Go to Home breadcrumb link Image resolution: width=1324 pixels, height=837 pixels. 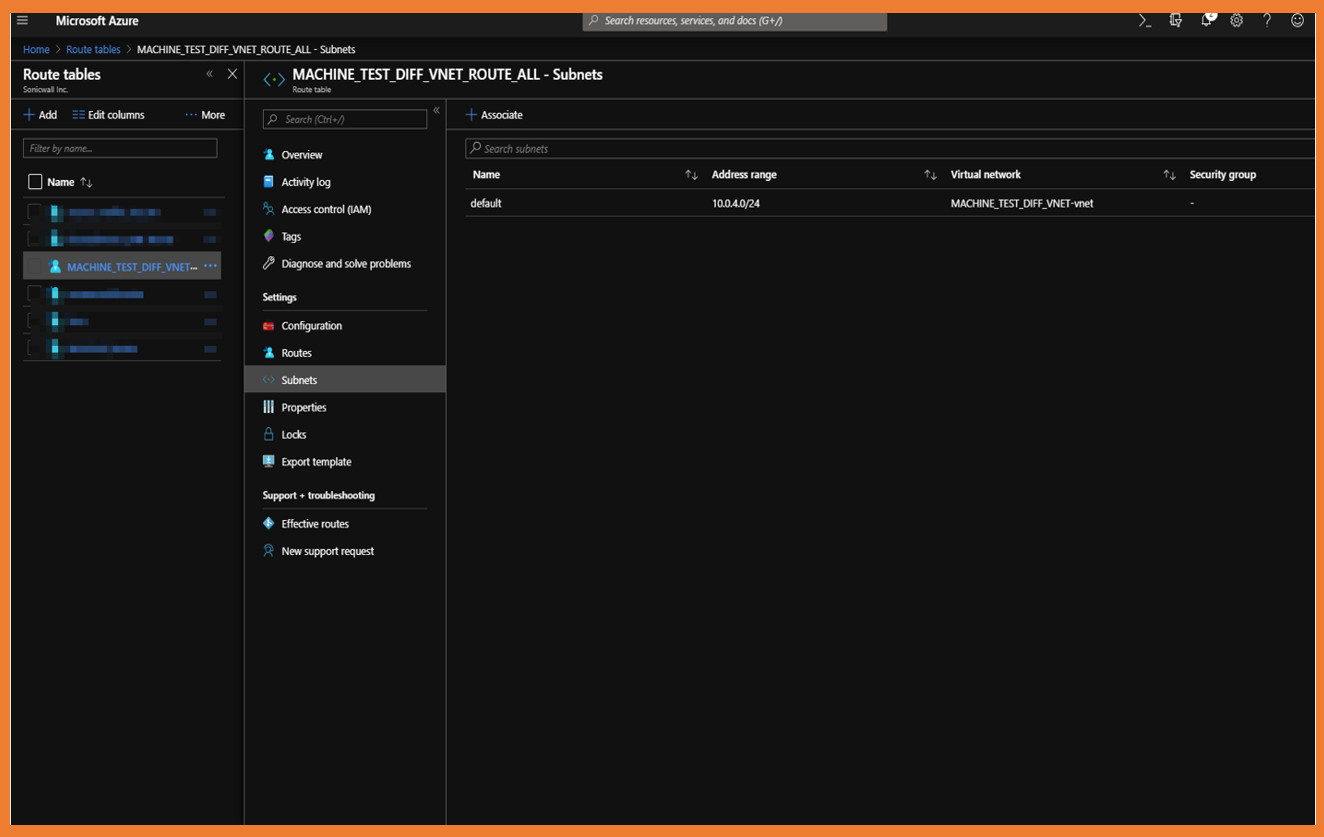click(36, 49)
